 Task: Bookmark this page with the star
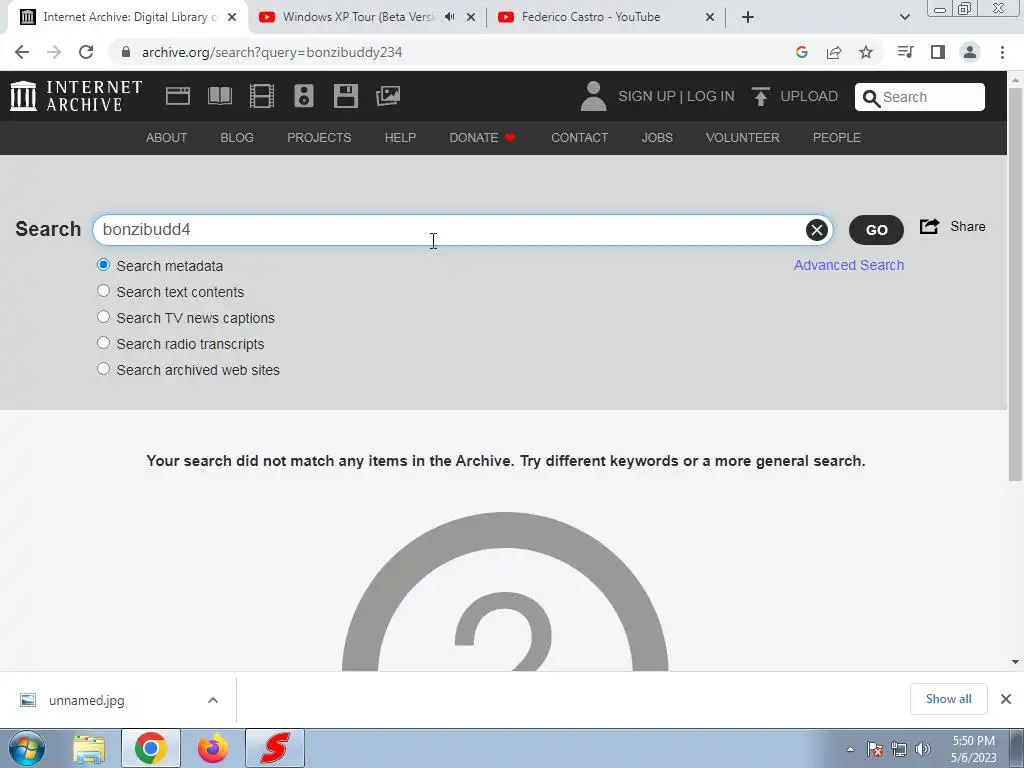(866, 52)
